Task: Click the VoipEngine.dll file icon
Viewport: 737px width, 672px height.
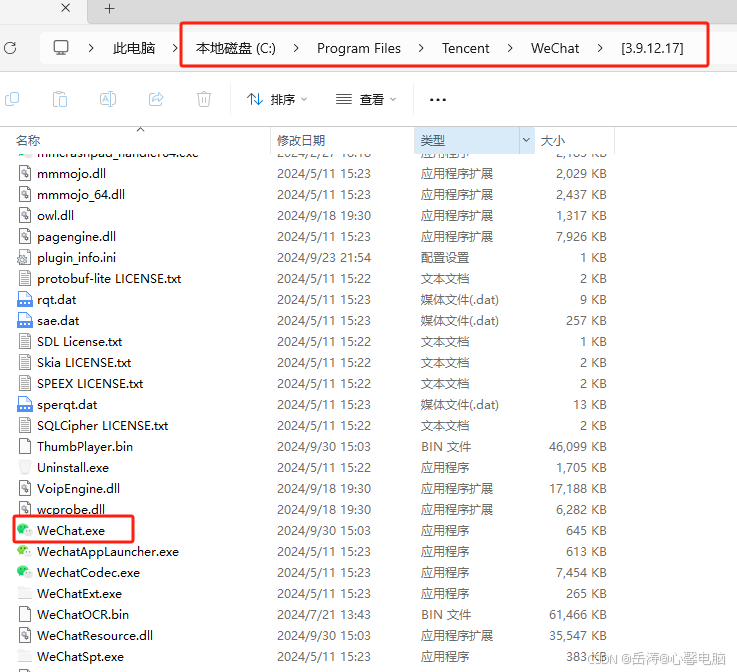Action: pyautogui.click(x=25, y=488)
